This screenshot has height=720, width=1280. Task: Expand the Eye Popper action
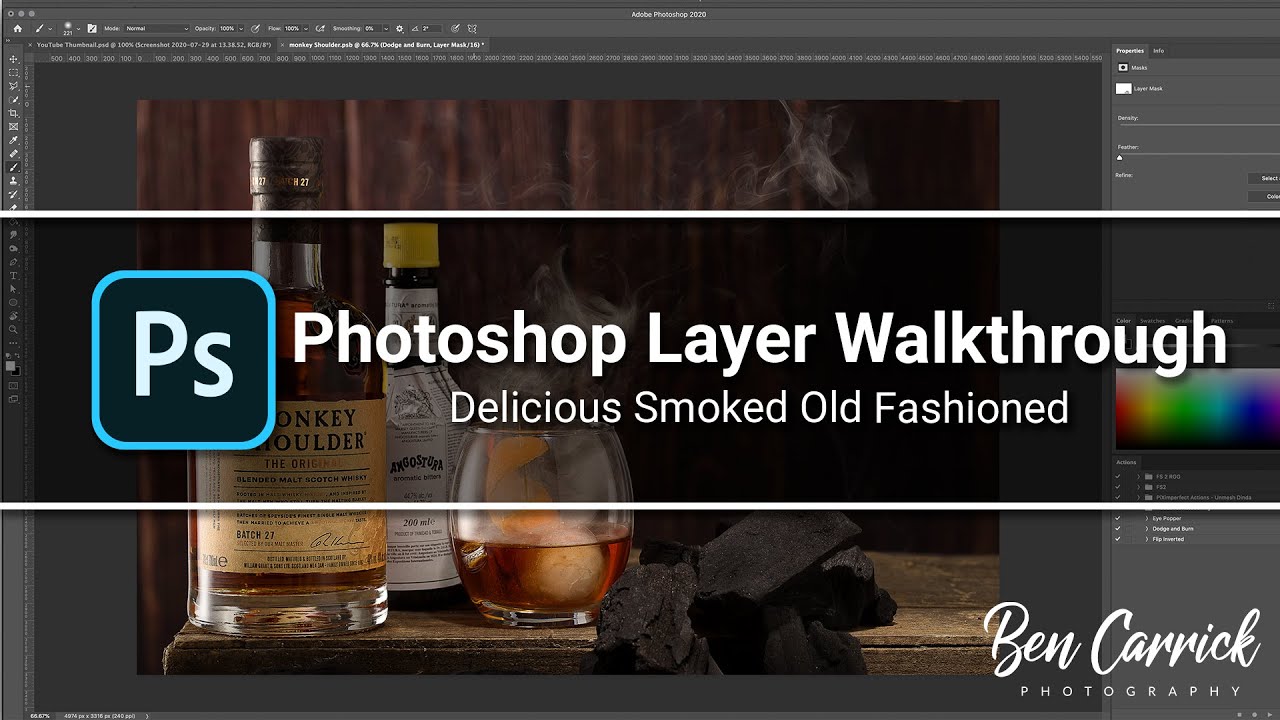coord(1147,519)
